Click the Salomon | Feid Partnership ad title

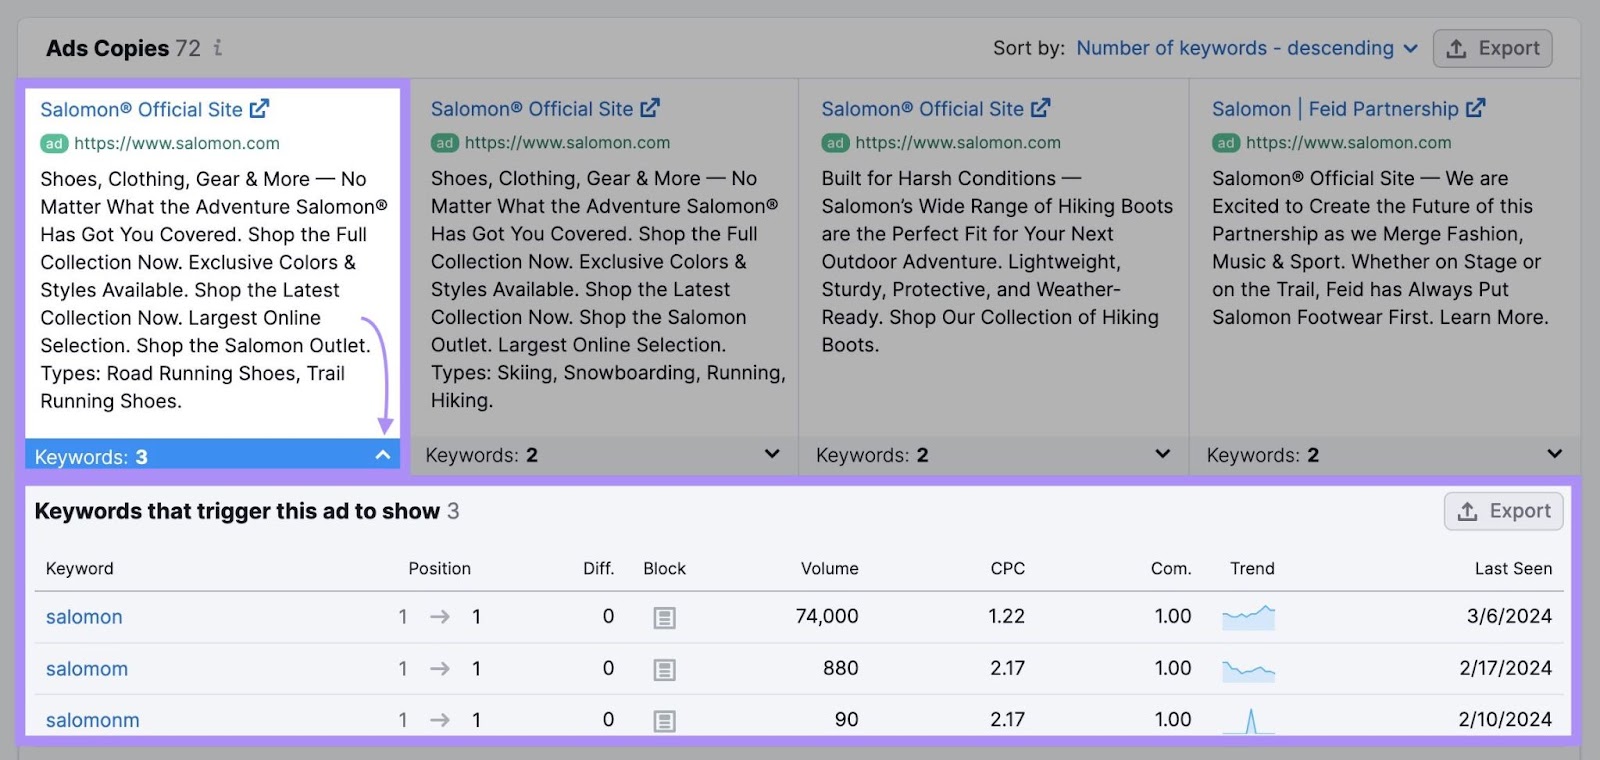point(1334,109)
